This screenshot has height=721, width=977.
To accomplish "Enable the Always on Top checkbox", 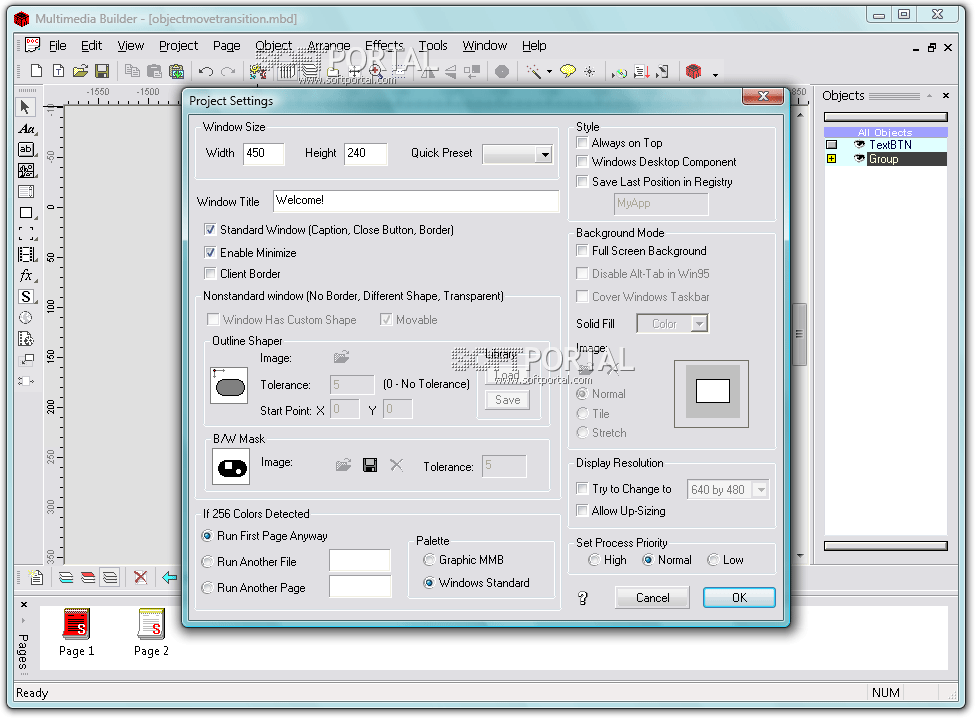I will pyautogui.click(x=582, y=143).
